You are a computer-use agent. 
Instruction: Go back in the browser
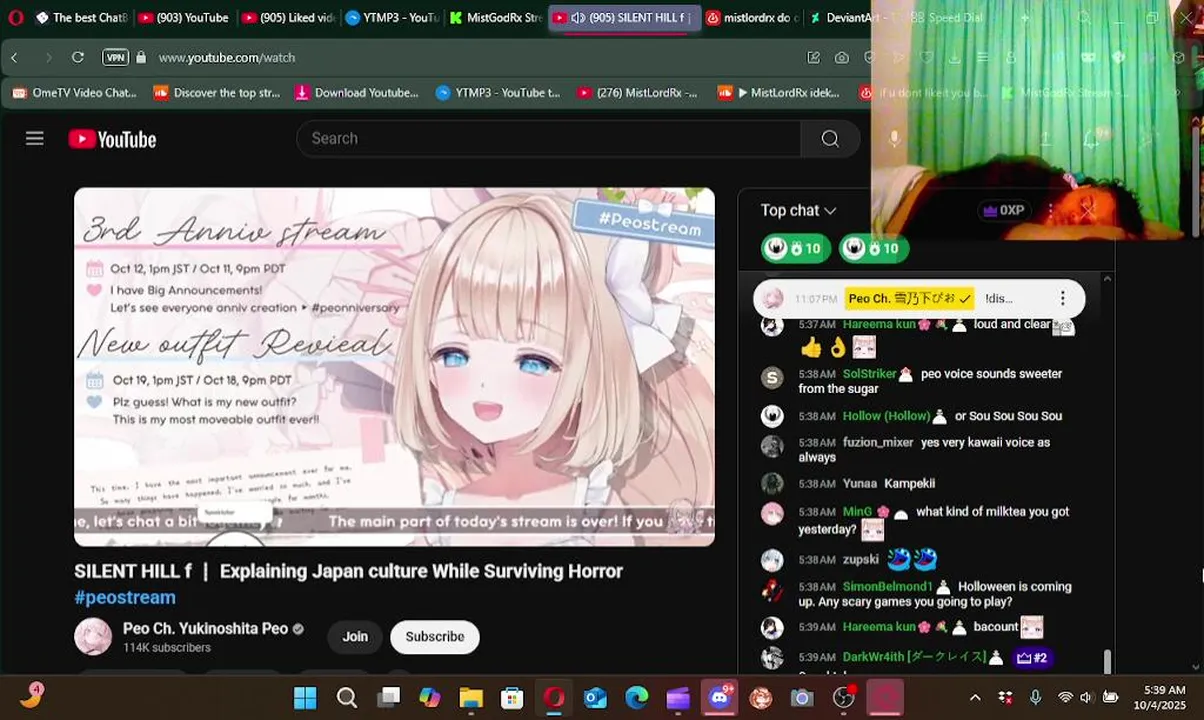click(14, 57)
